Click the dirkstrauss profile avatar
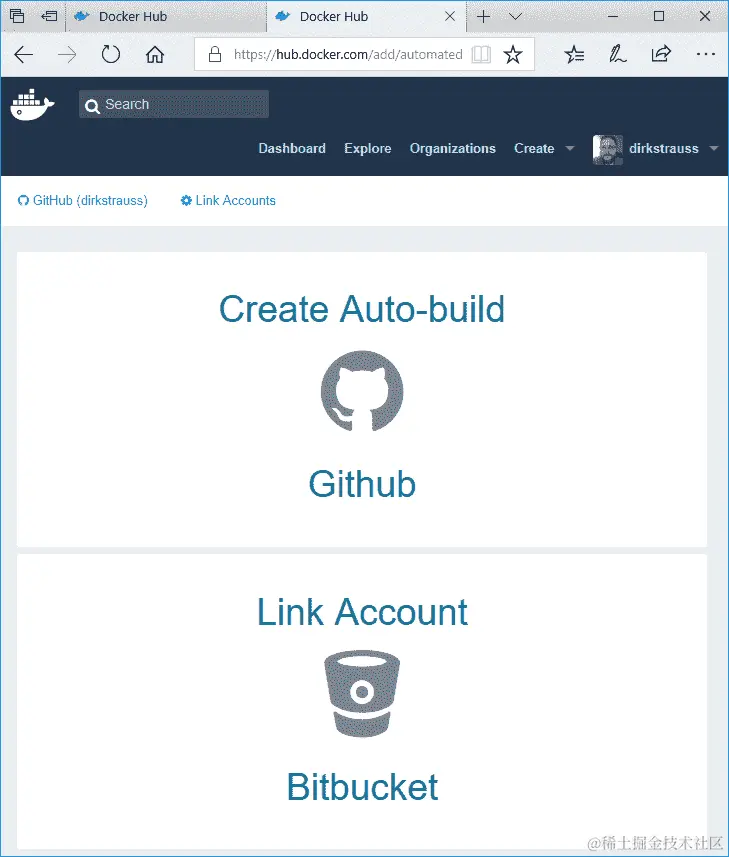The width and height of the screenshot is (729, 857). 608,149
